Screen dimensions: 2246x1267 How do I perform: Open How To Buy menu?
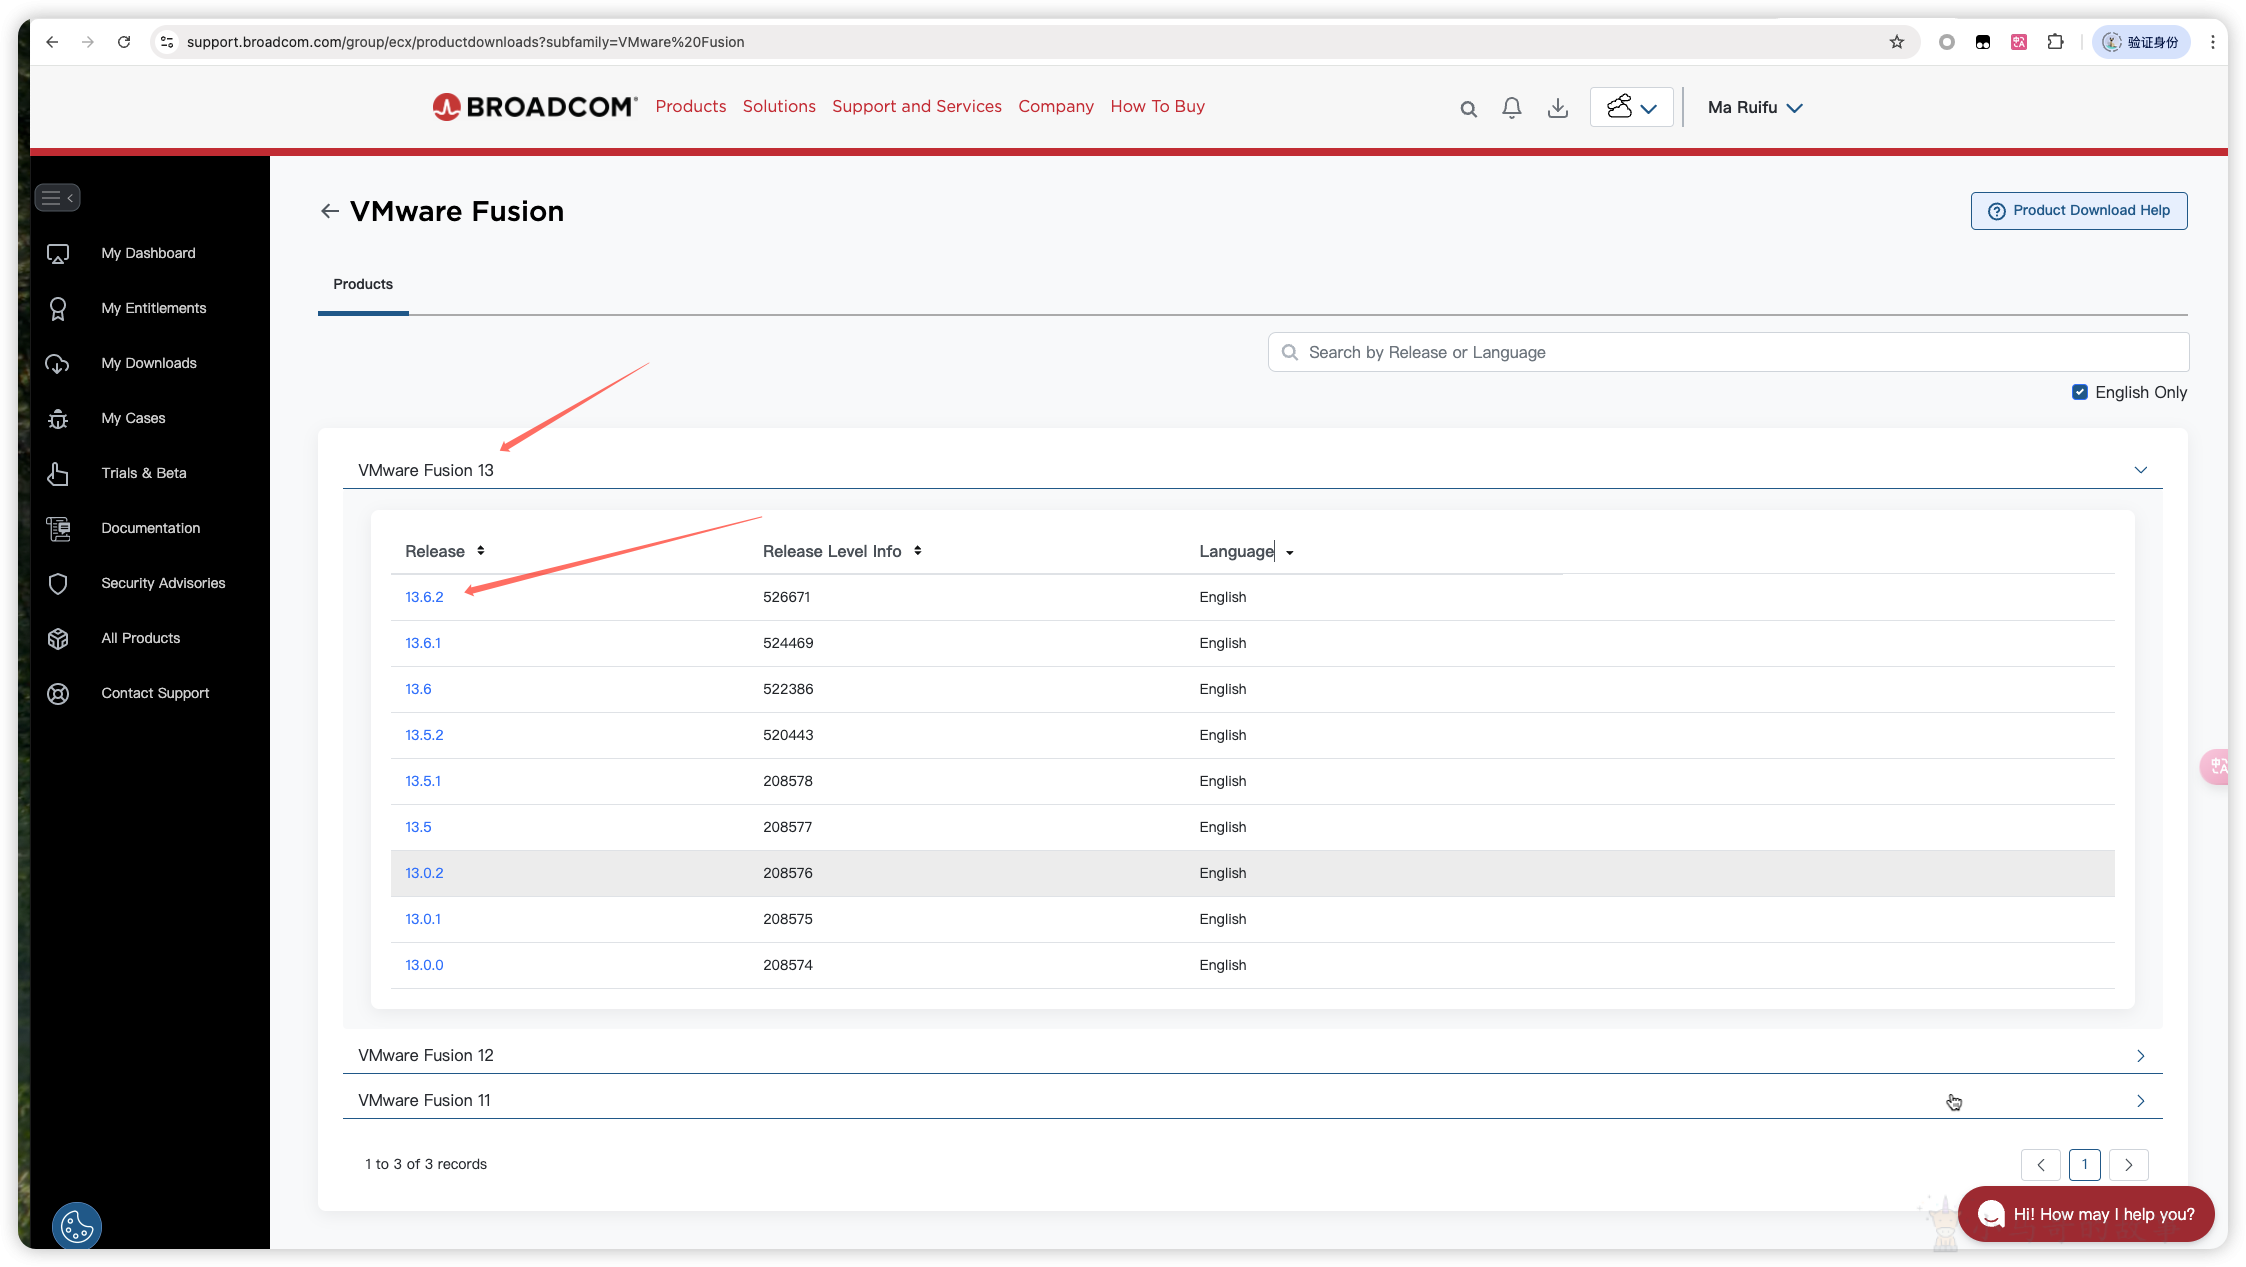(x=1157, y=107)
